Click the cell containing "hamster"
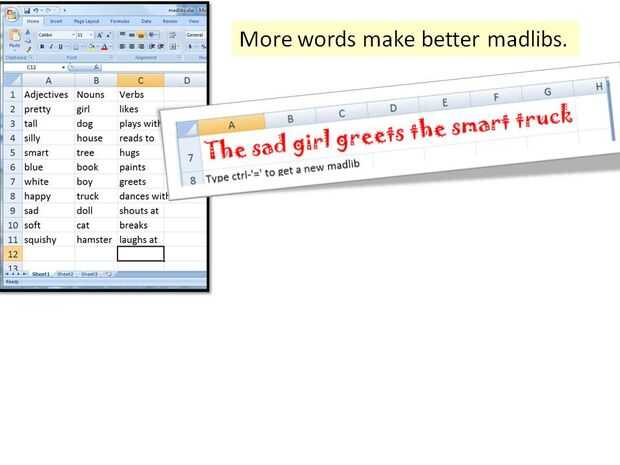620x465 pixels. point(96,240)
